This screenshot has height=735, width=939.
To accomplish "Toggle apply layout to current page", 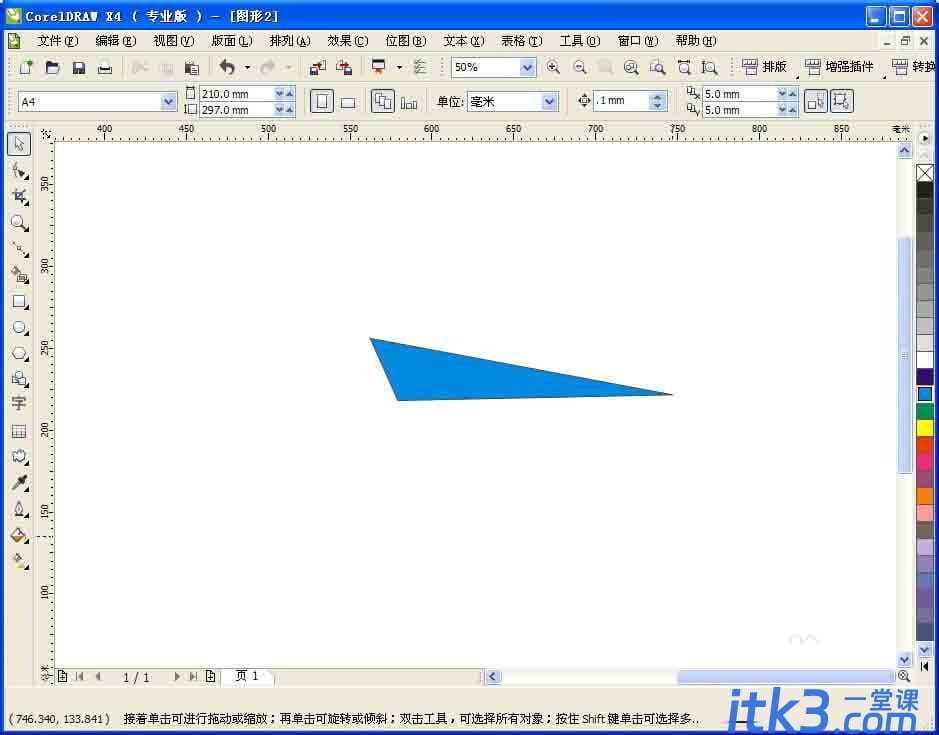I will coord(409,102).
